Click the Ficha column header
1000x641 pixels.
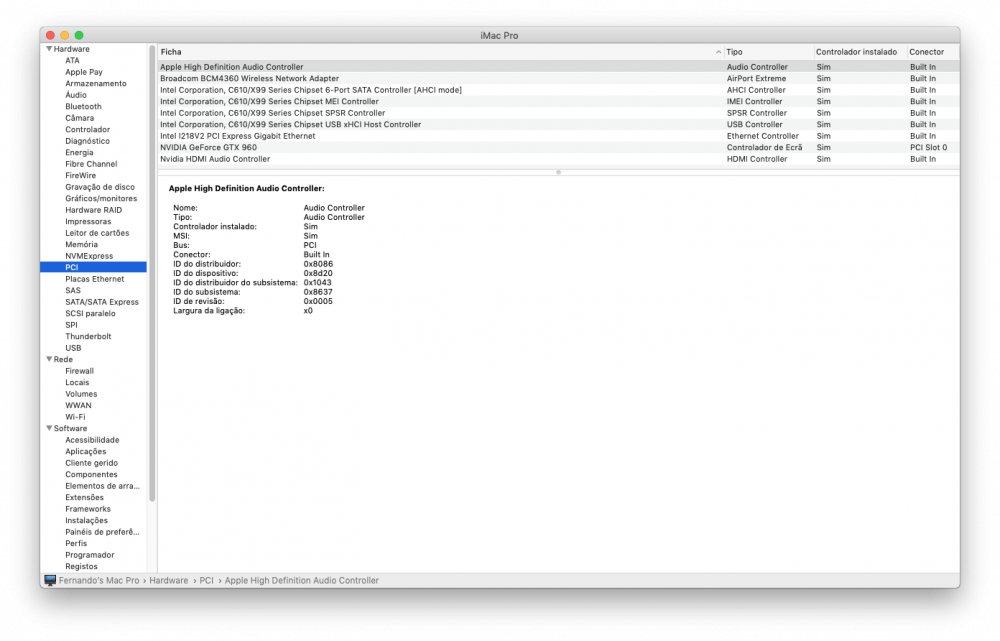click(440, 52)
